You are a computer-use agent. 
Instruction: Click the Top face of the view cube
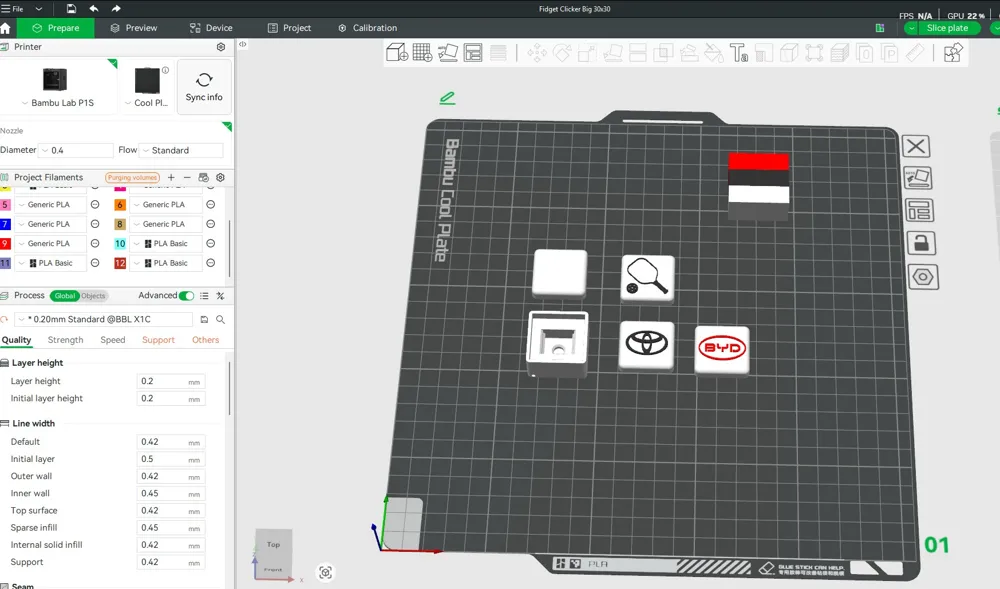coord(274,544)
